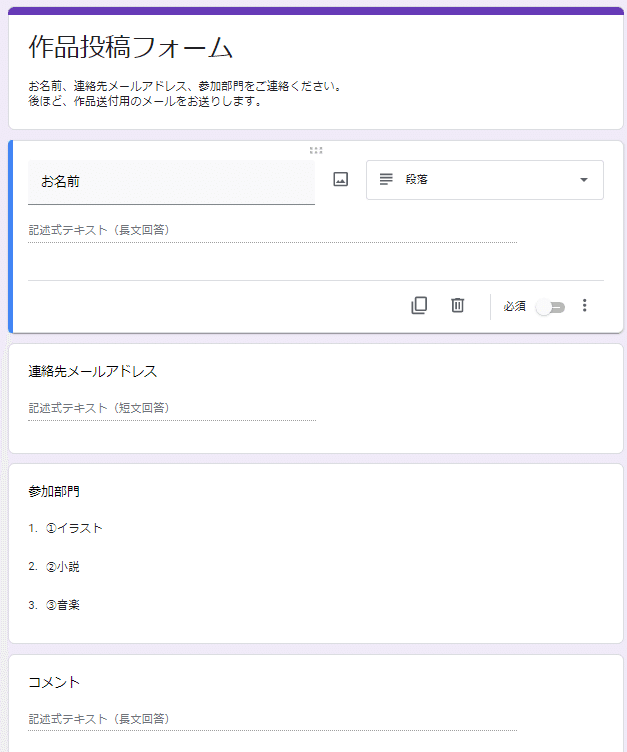Viewport: 627px width, 752px height.
Task: Click the long-answer placeholder under コメント
Action: click(99, 719)
